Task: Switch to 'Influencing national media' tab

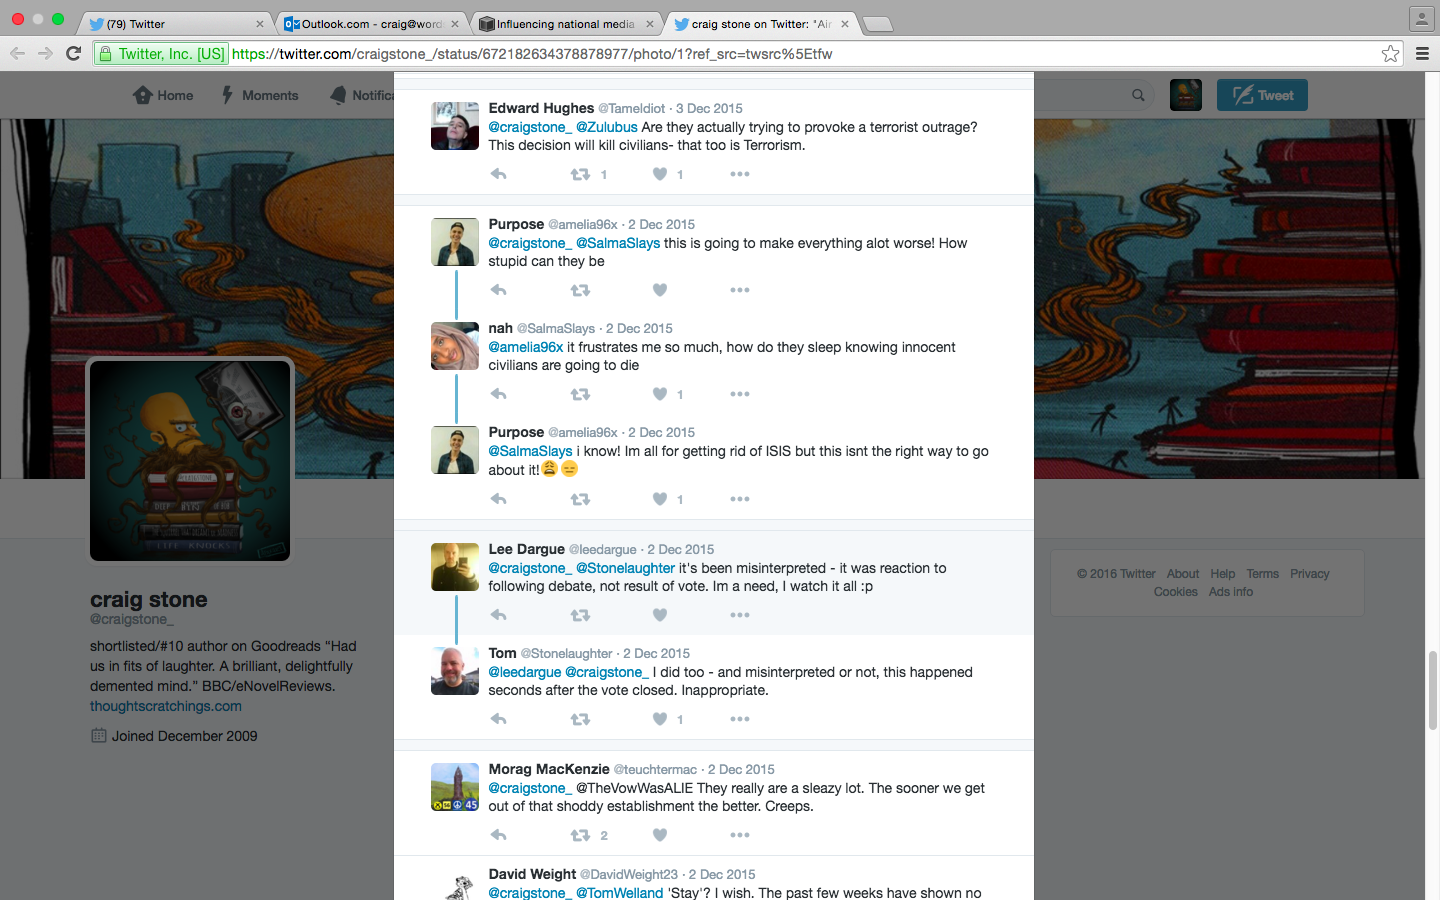Action: tap(566, 24)
